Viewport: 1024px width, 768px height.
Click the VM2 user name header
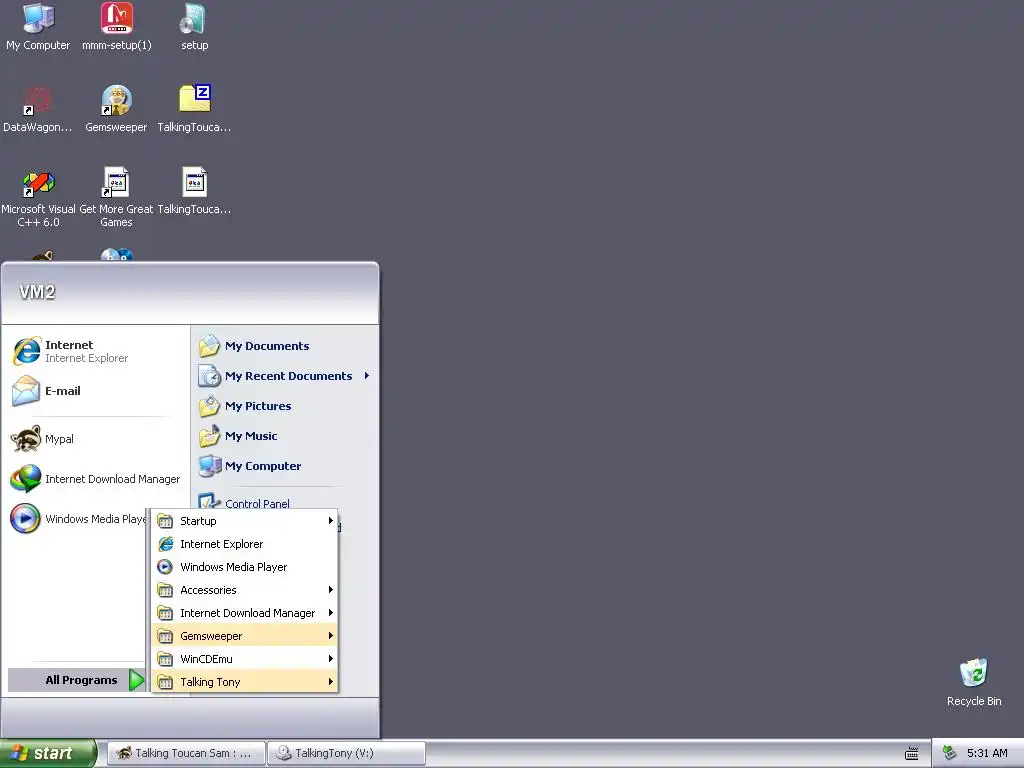(x=37, y=292)
